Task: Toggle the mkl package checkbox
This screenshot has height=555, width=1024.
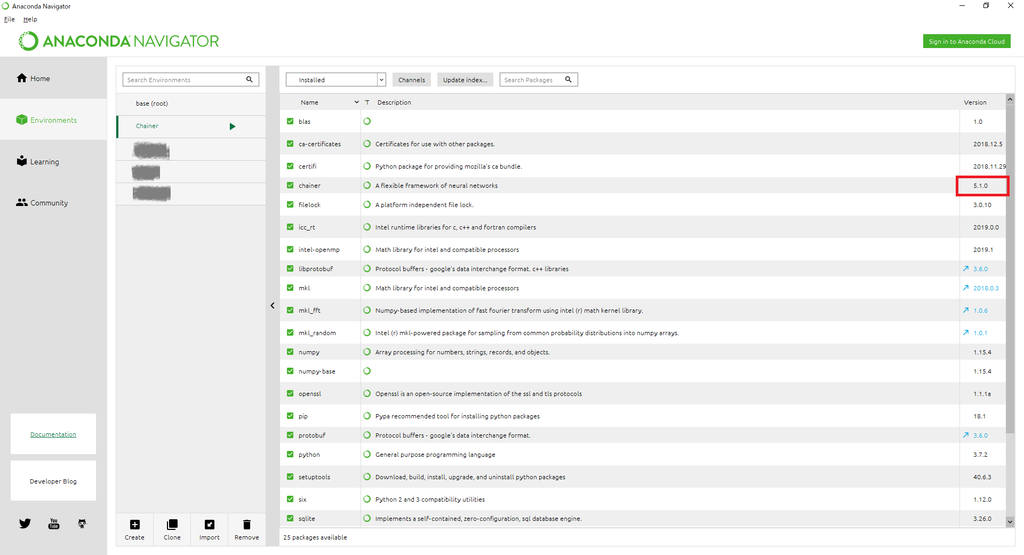Action: 290,287
